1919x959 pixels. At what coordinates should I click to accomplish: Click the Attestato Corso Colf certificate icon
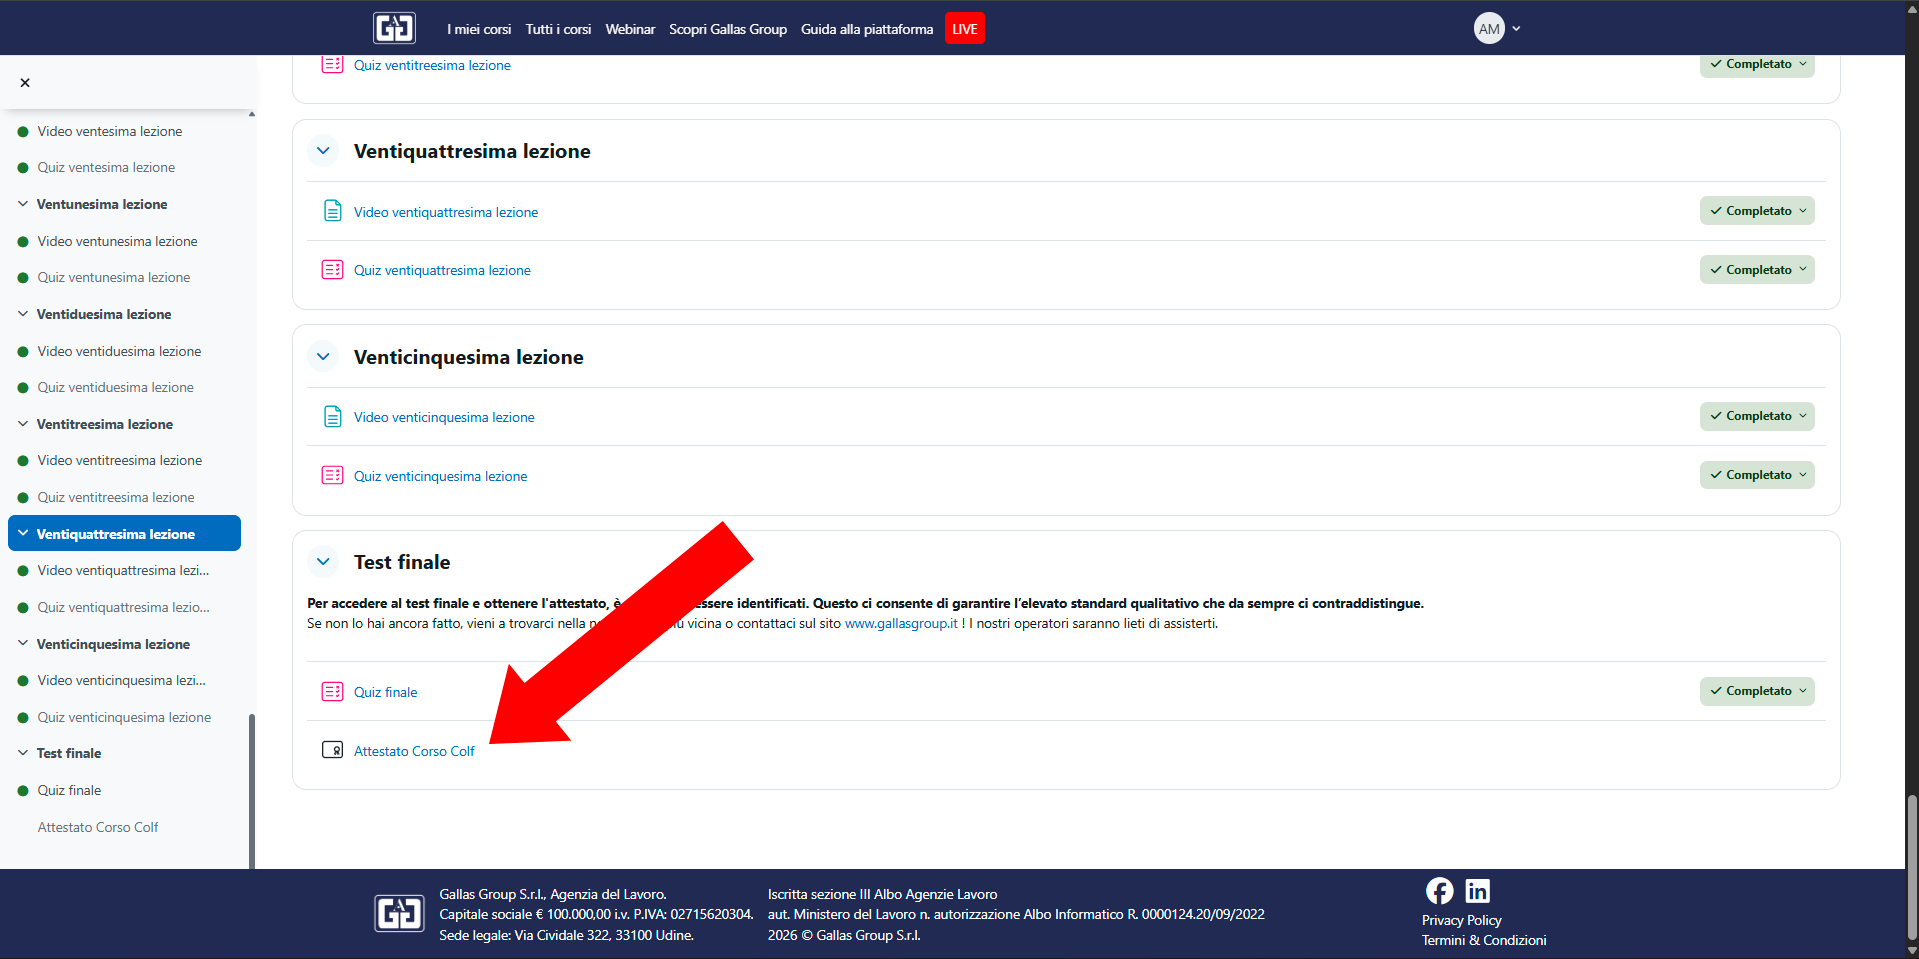click(332, 750)
